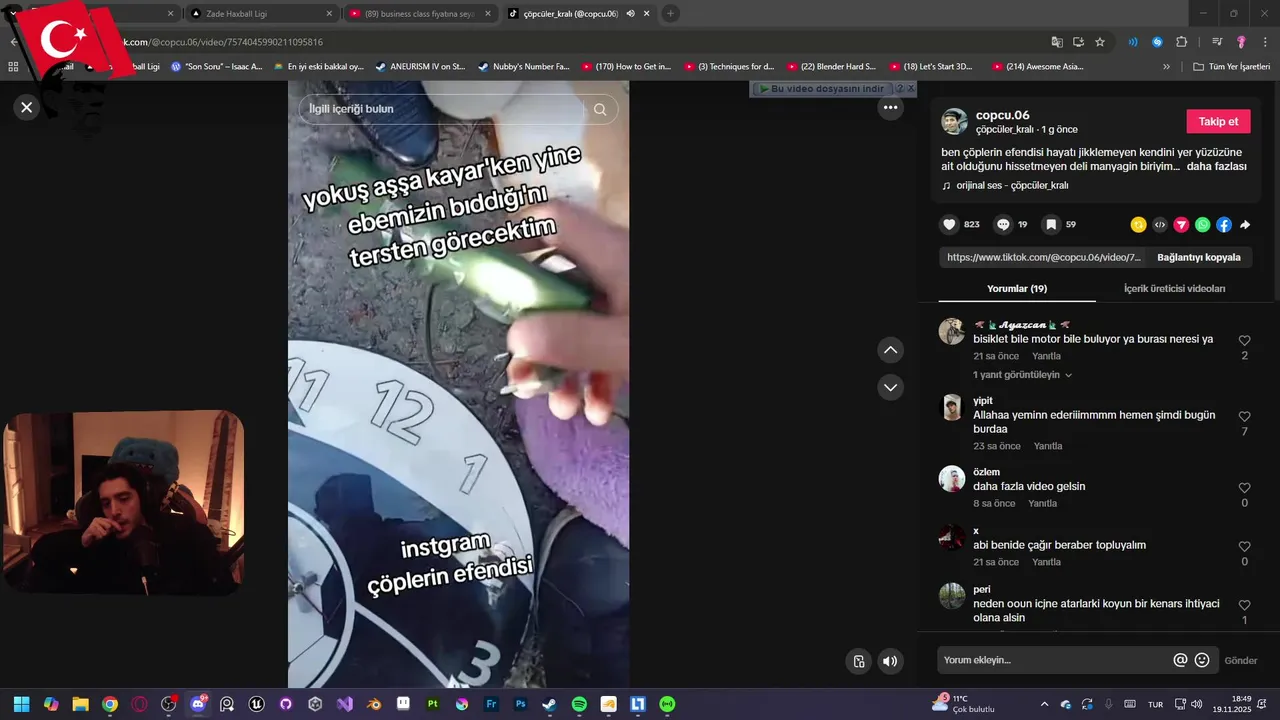Screen dimensions: 1280x720
Task: Mention a user with the @ icon
Action: (x=1180, y=660)
